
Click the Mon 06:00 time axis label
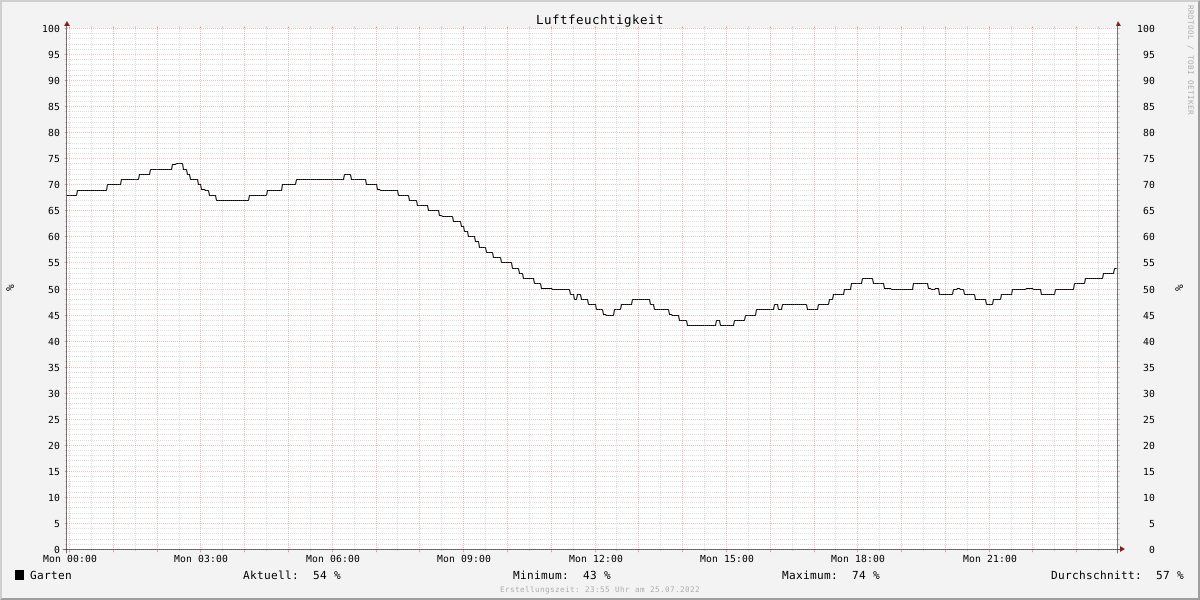333,559
